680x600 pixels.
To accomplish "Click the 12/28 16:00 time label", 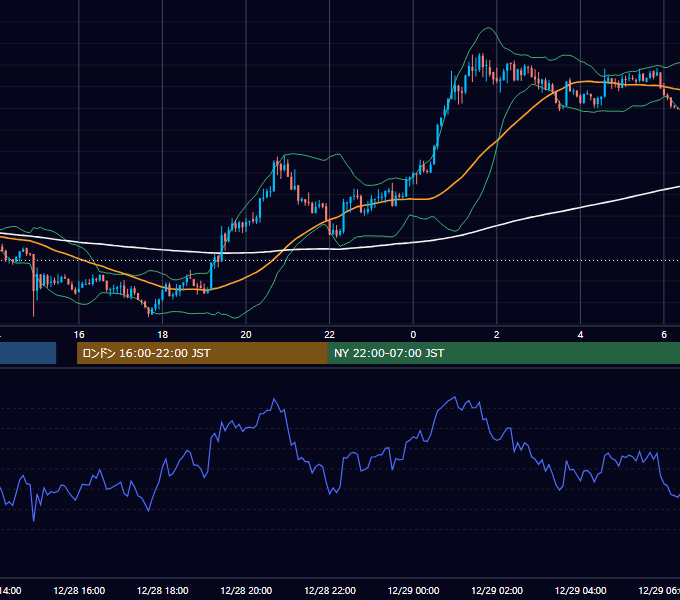I will [79, 590].
